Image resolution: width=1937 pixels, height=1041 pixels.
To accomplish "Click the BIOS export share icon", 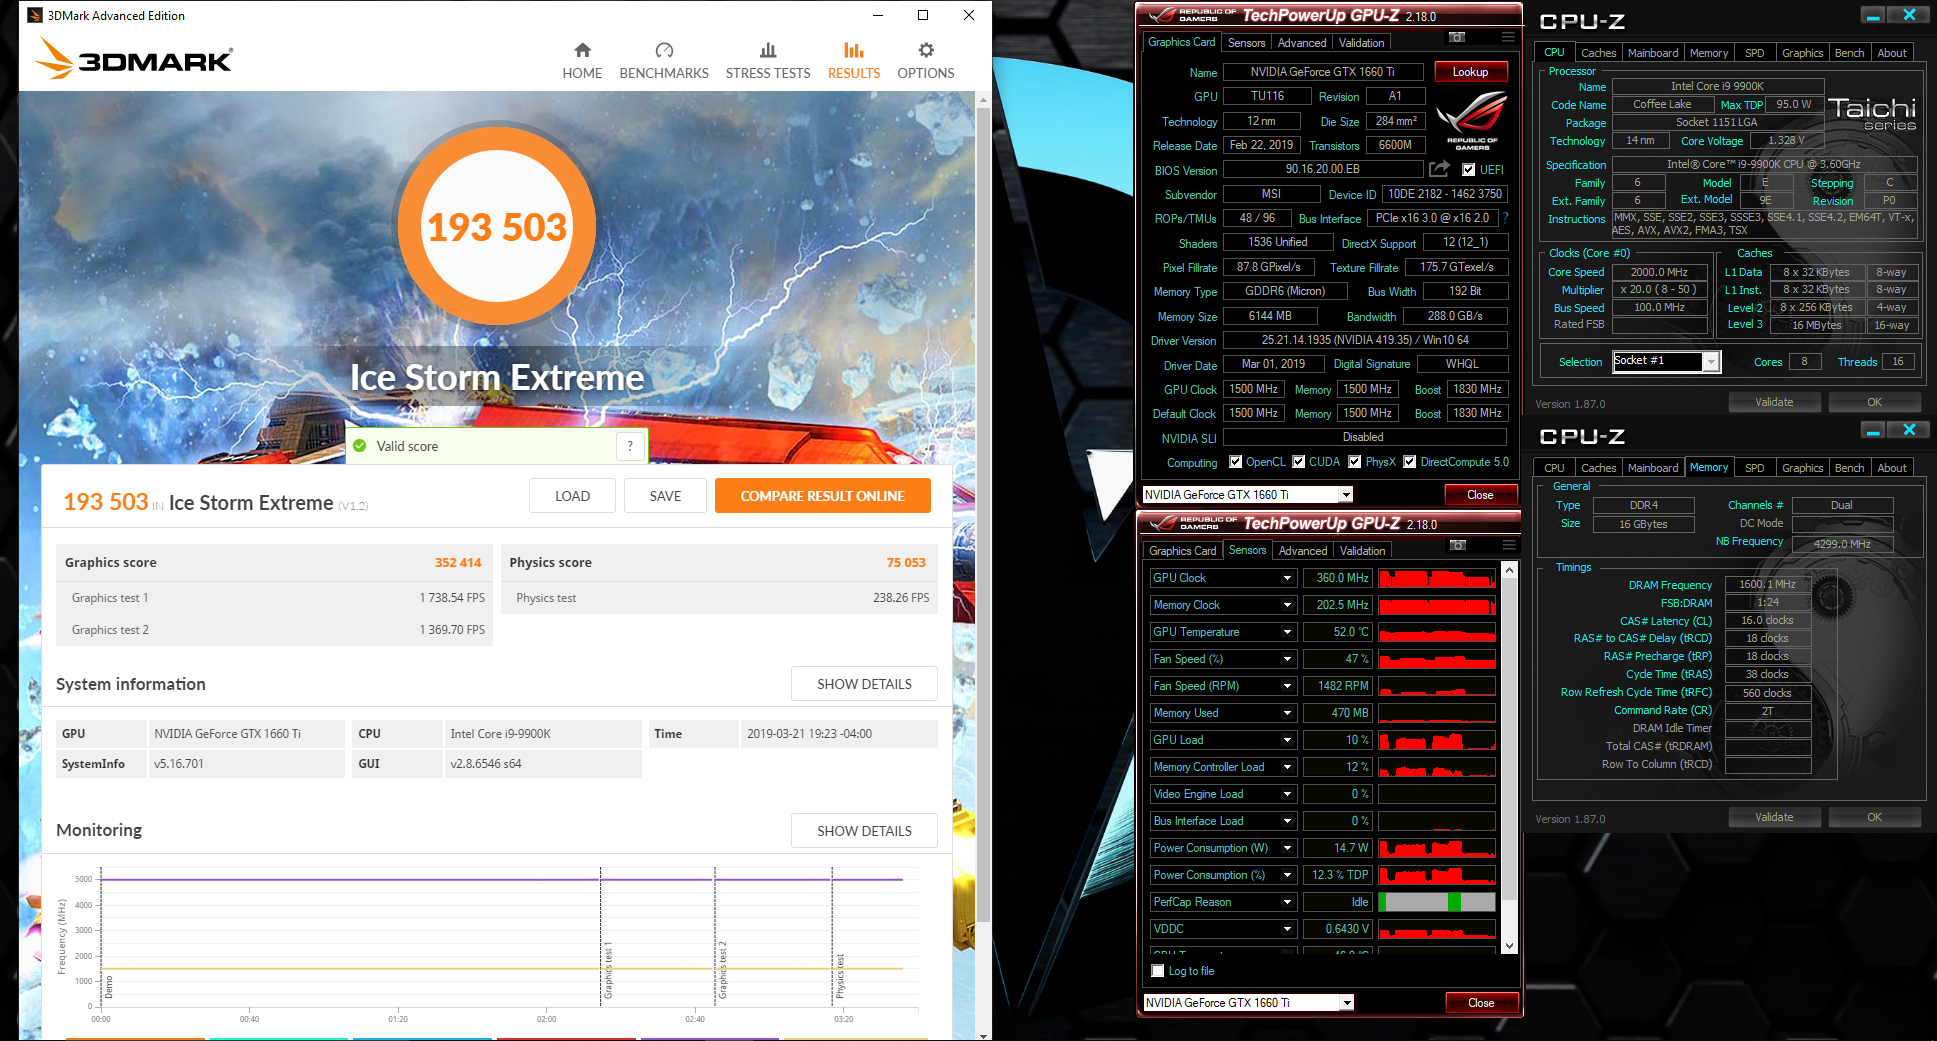I will click(1439, 169).
